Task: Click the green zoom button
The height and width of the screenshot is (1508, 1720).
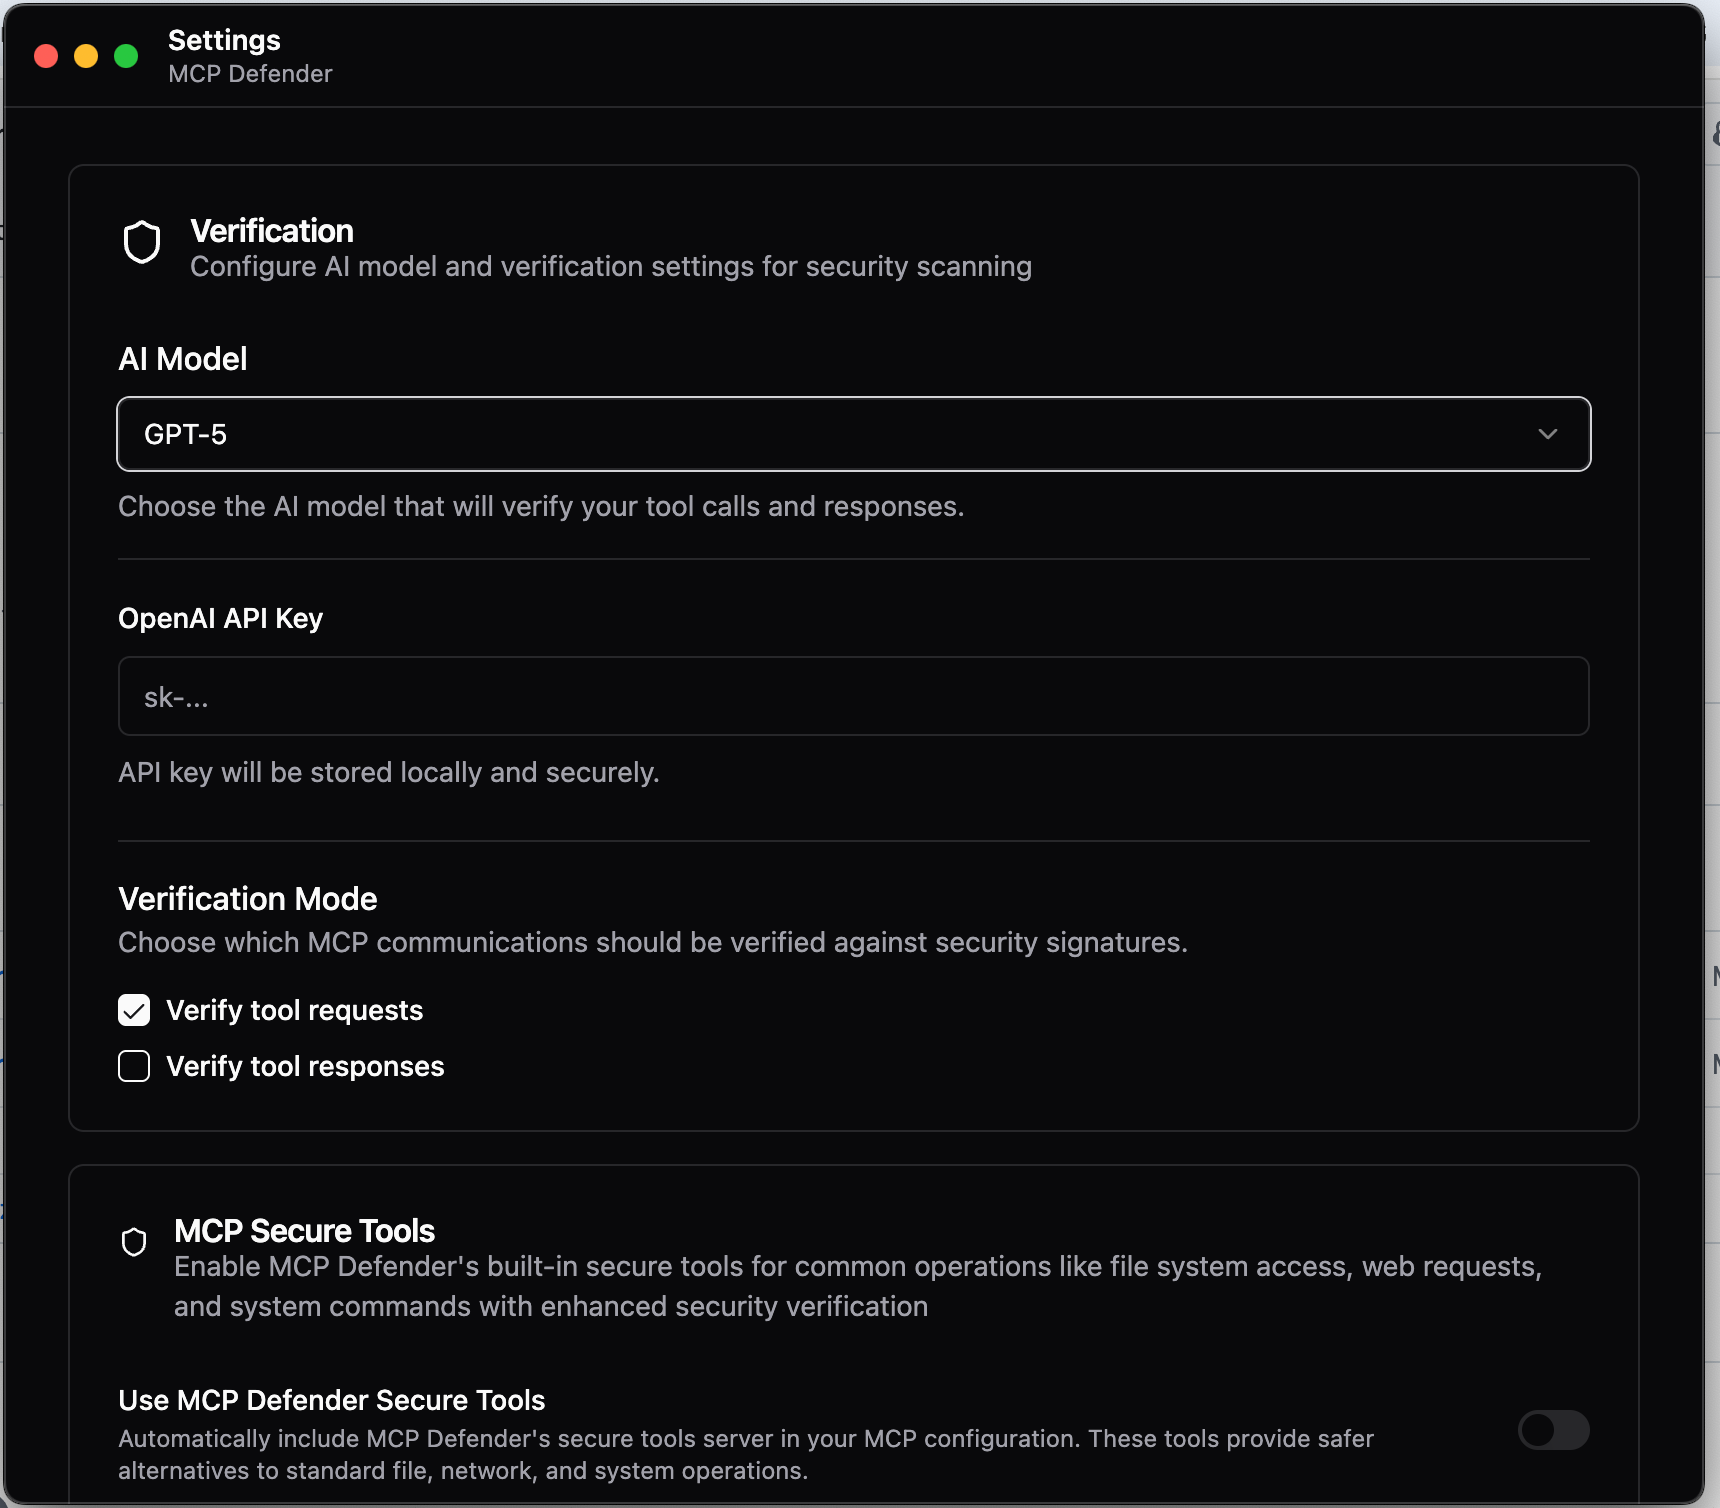Action: click(x=126, y=56)
